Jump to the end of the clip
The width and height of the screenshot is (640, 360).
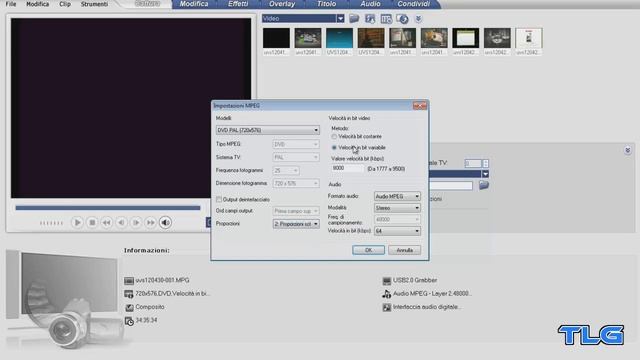(x=151, y=222)
